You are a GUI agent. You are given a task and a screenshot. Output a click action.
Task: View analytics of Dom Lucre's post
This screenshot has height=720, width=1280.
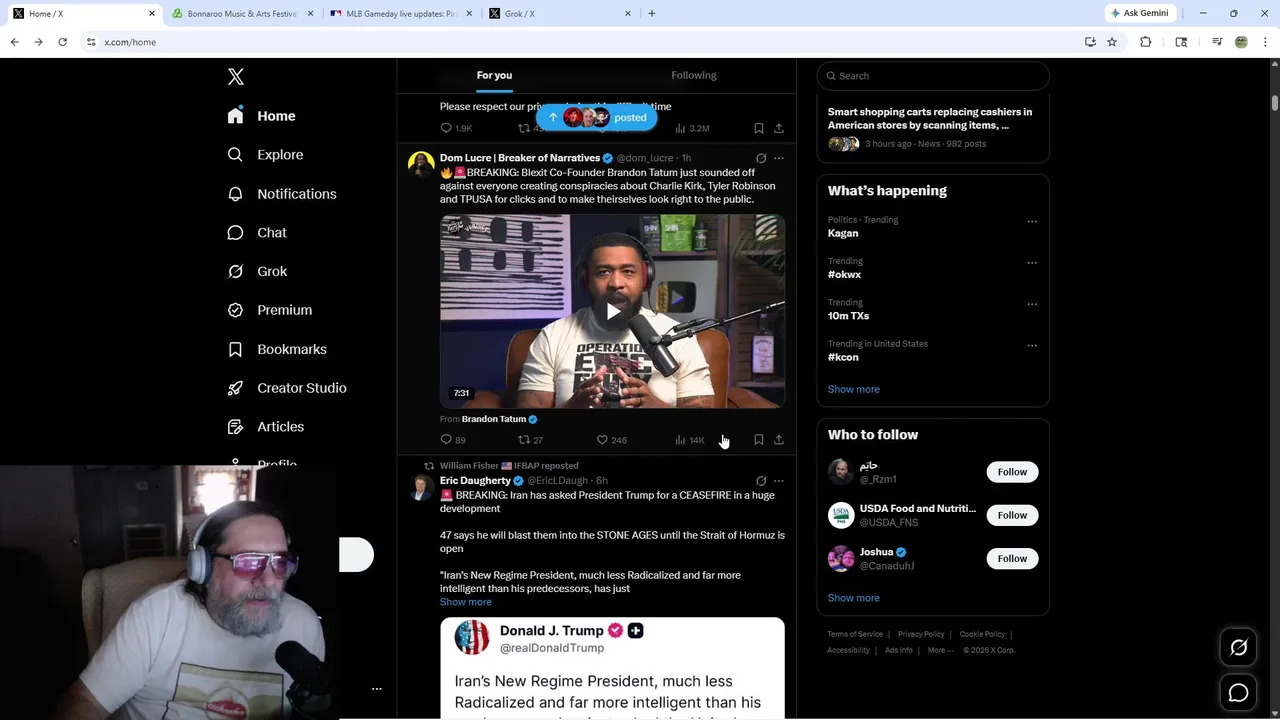tap(689, 440)
